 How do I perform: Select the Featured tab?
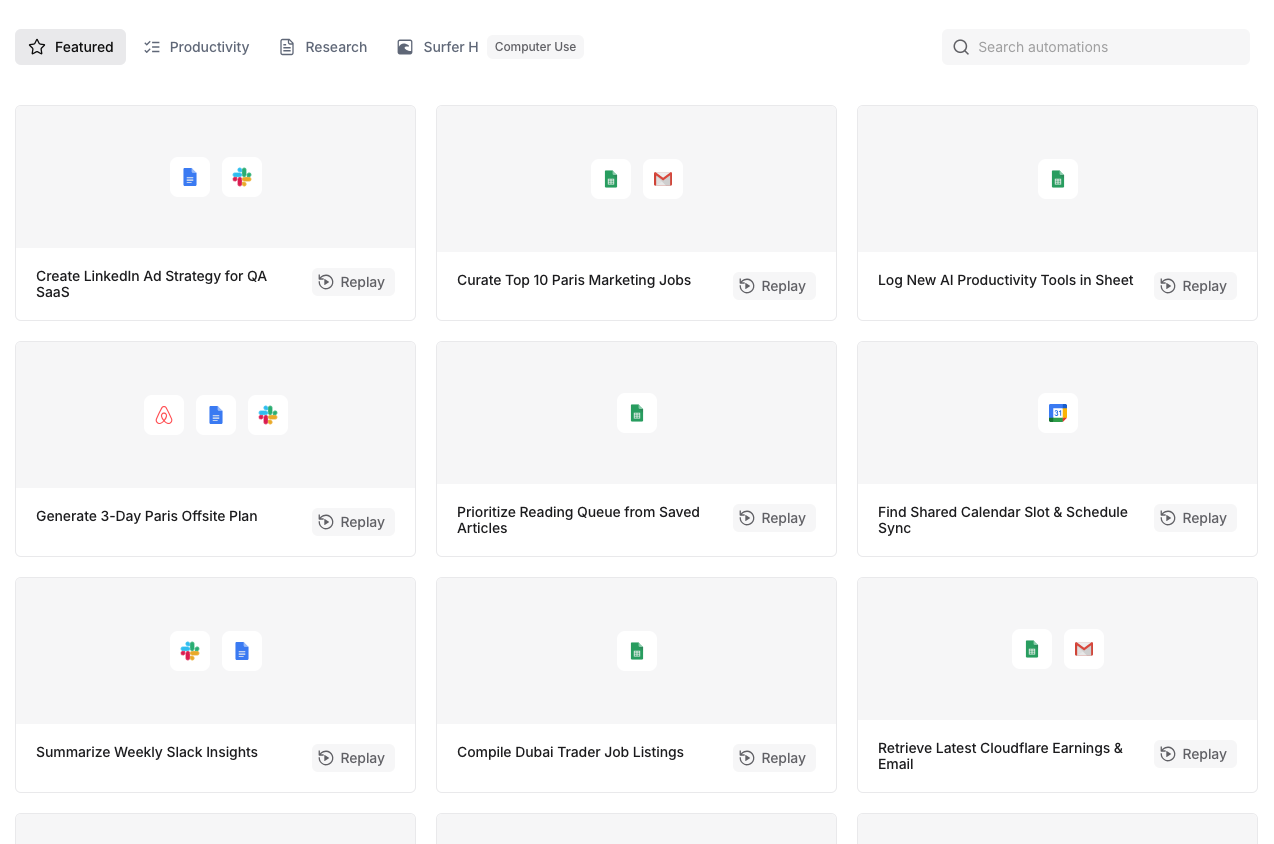pos(71,47)
